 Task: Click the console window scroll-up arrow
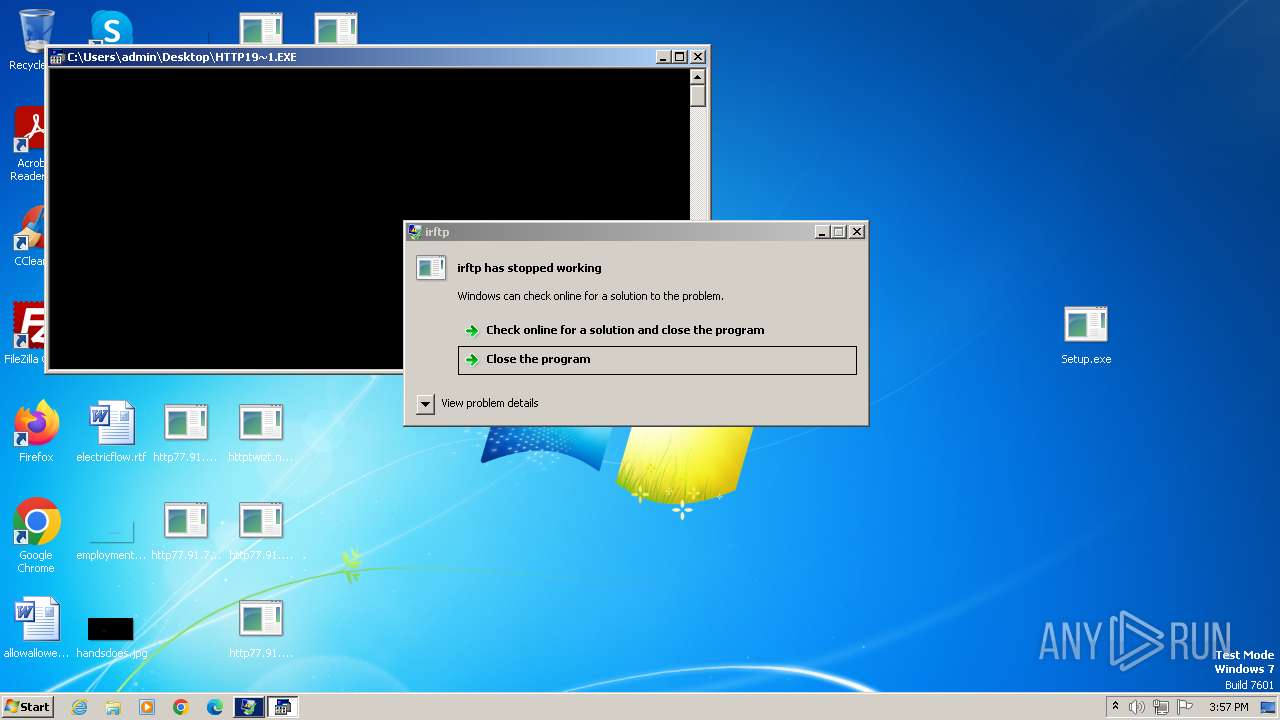click(x=698, y=77)
